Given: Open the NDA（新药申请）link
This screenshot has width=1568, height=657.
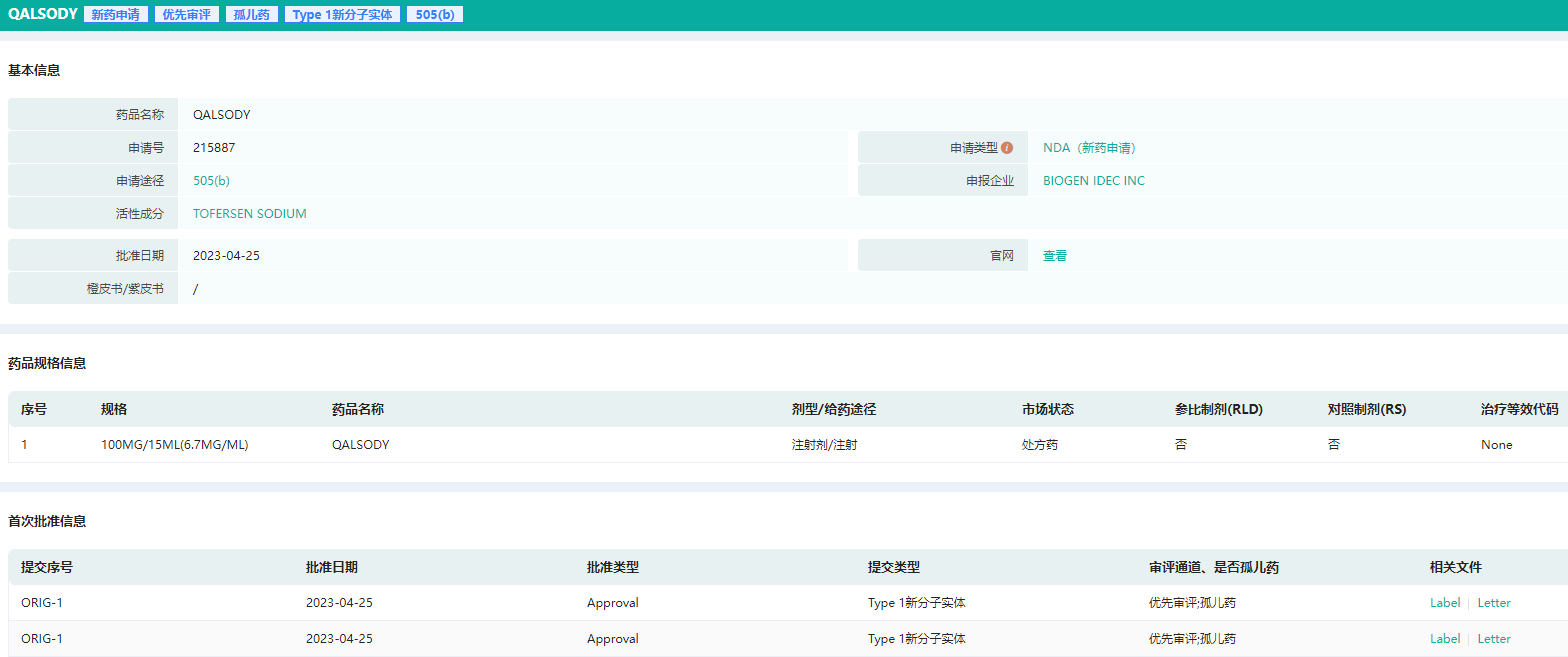Looking at the screenshot, I should click(1089, 148).
